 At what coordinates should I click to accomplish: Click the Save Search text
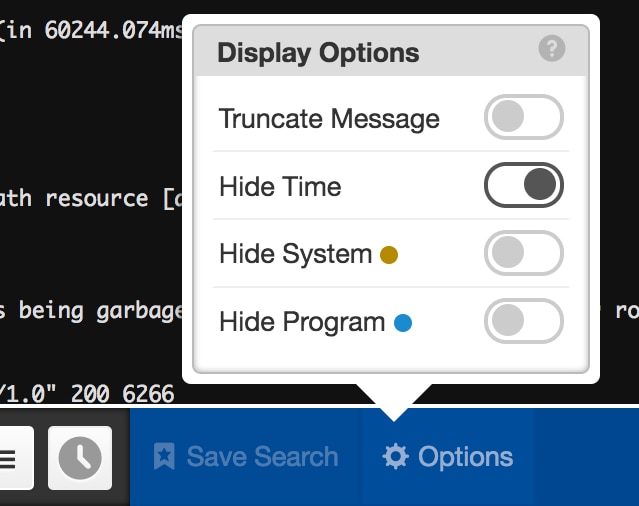pyautogui.click(x=262, y=456)
